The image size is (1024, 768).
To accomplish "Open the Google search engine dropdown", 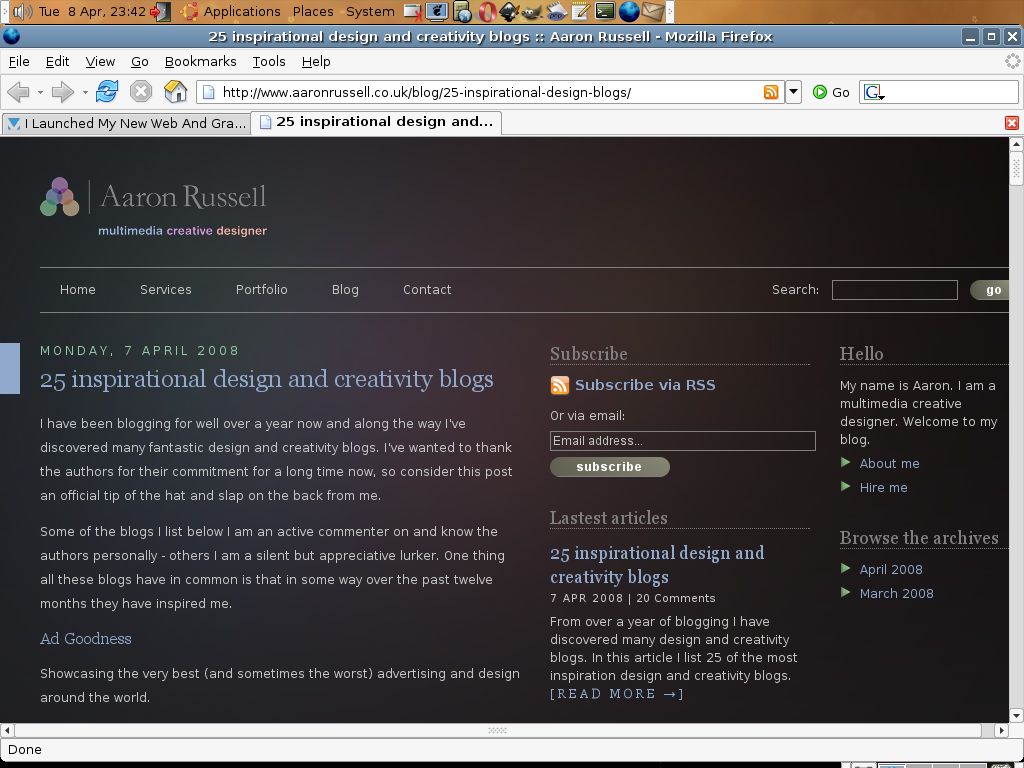I will 874,93.
